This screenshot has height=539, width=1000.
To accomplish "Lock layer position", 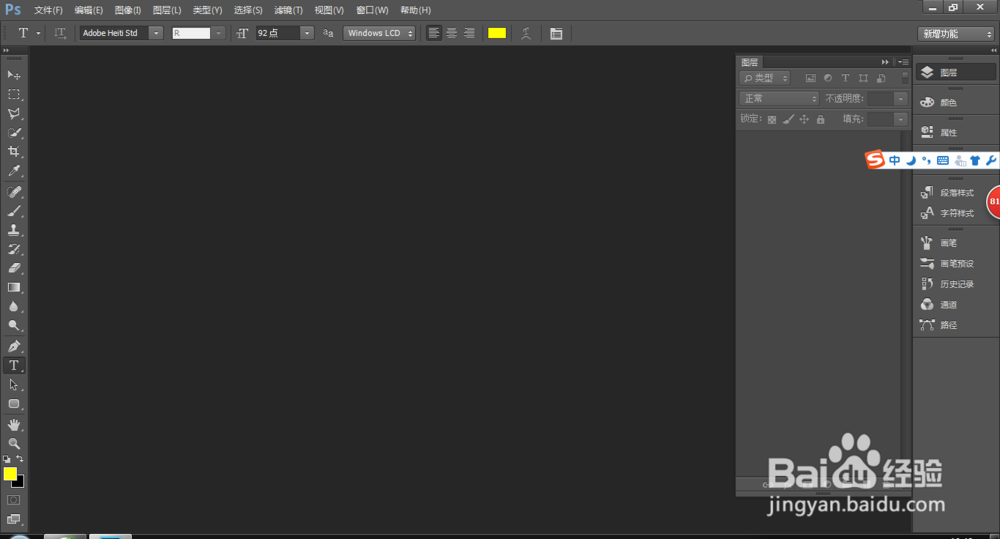I will coord(804,119).
